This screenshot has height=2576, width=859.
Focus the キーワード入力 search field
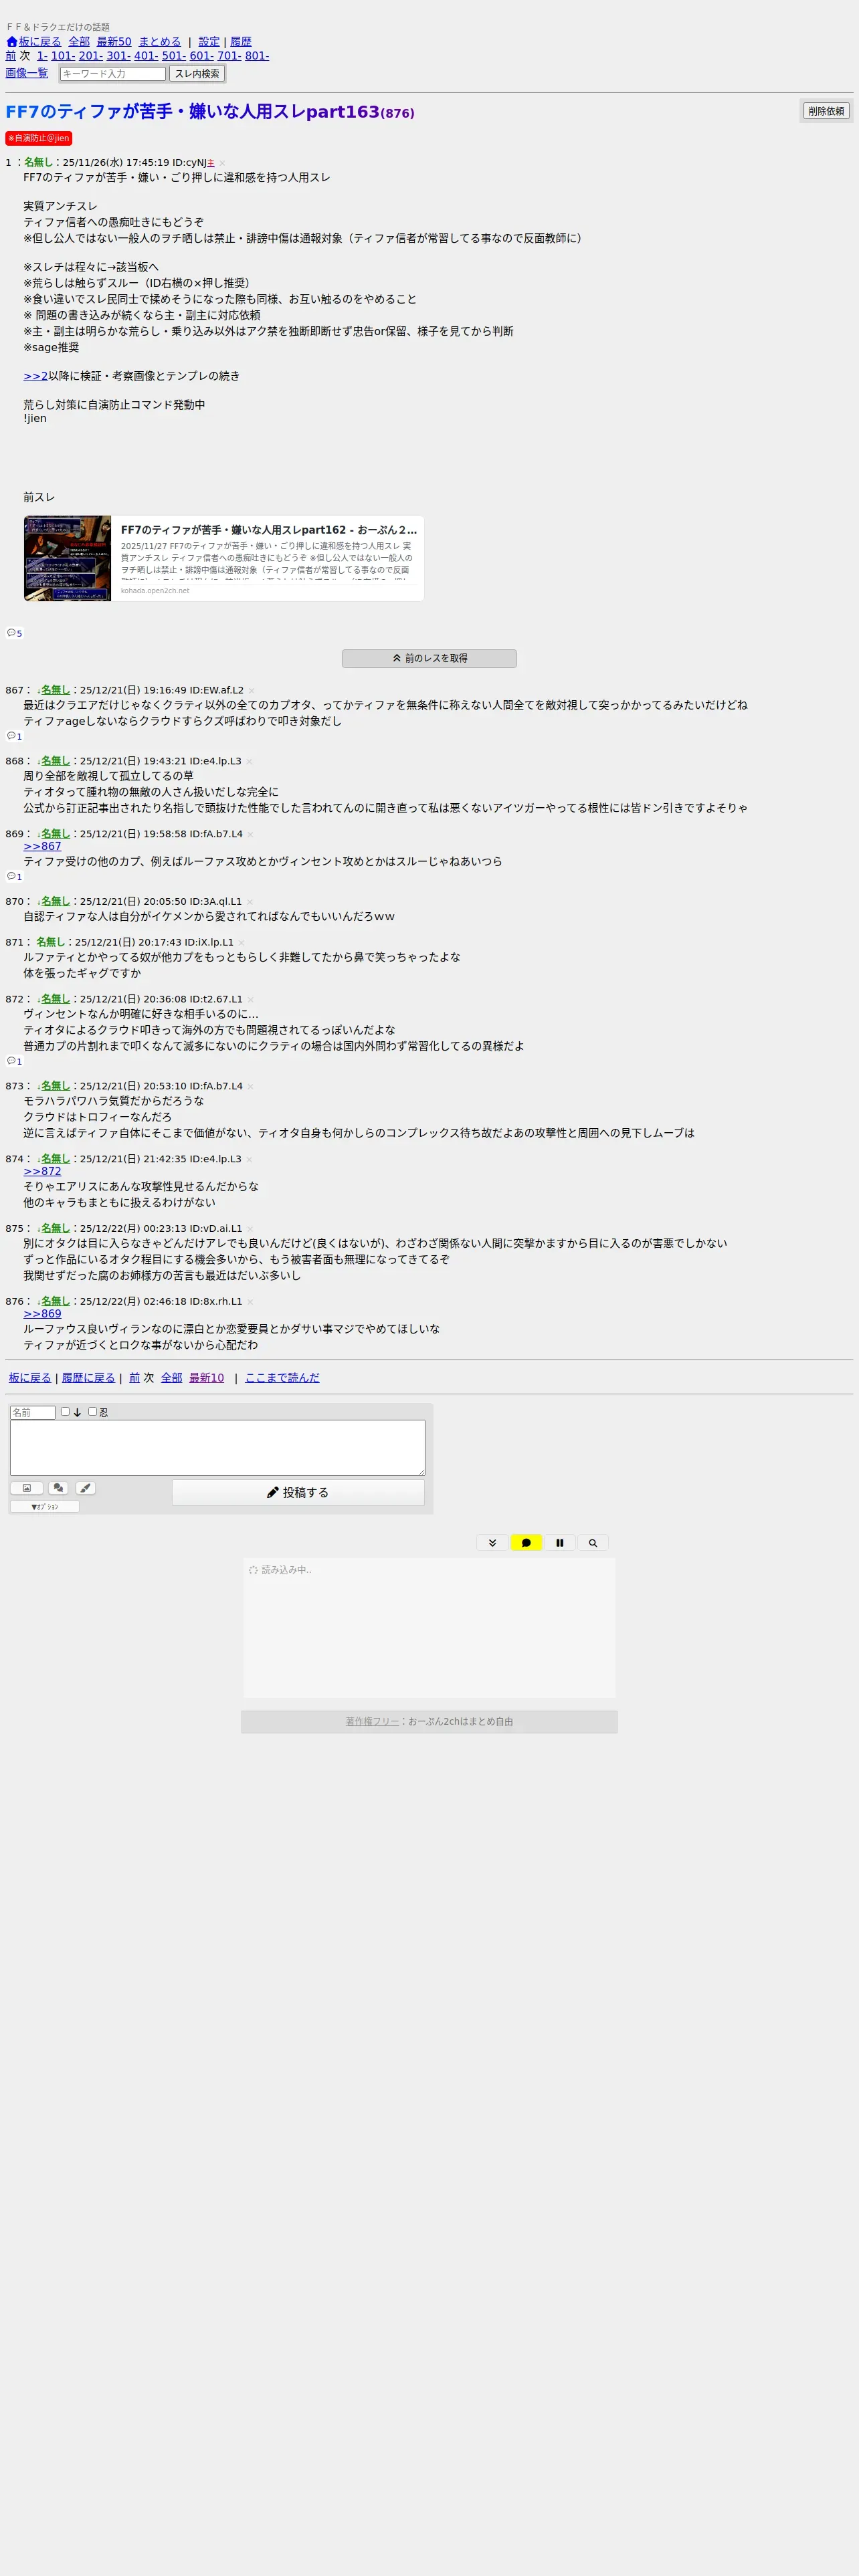[113, 74]
